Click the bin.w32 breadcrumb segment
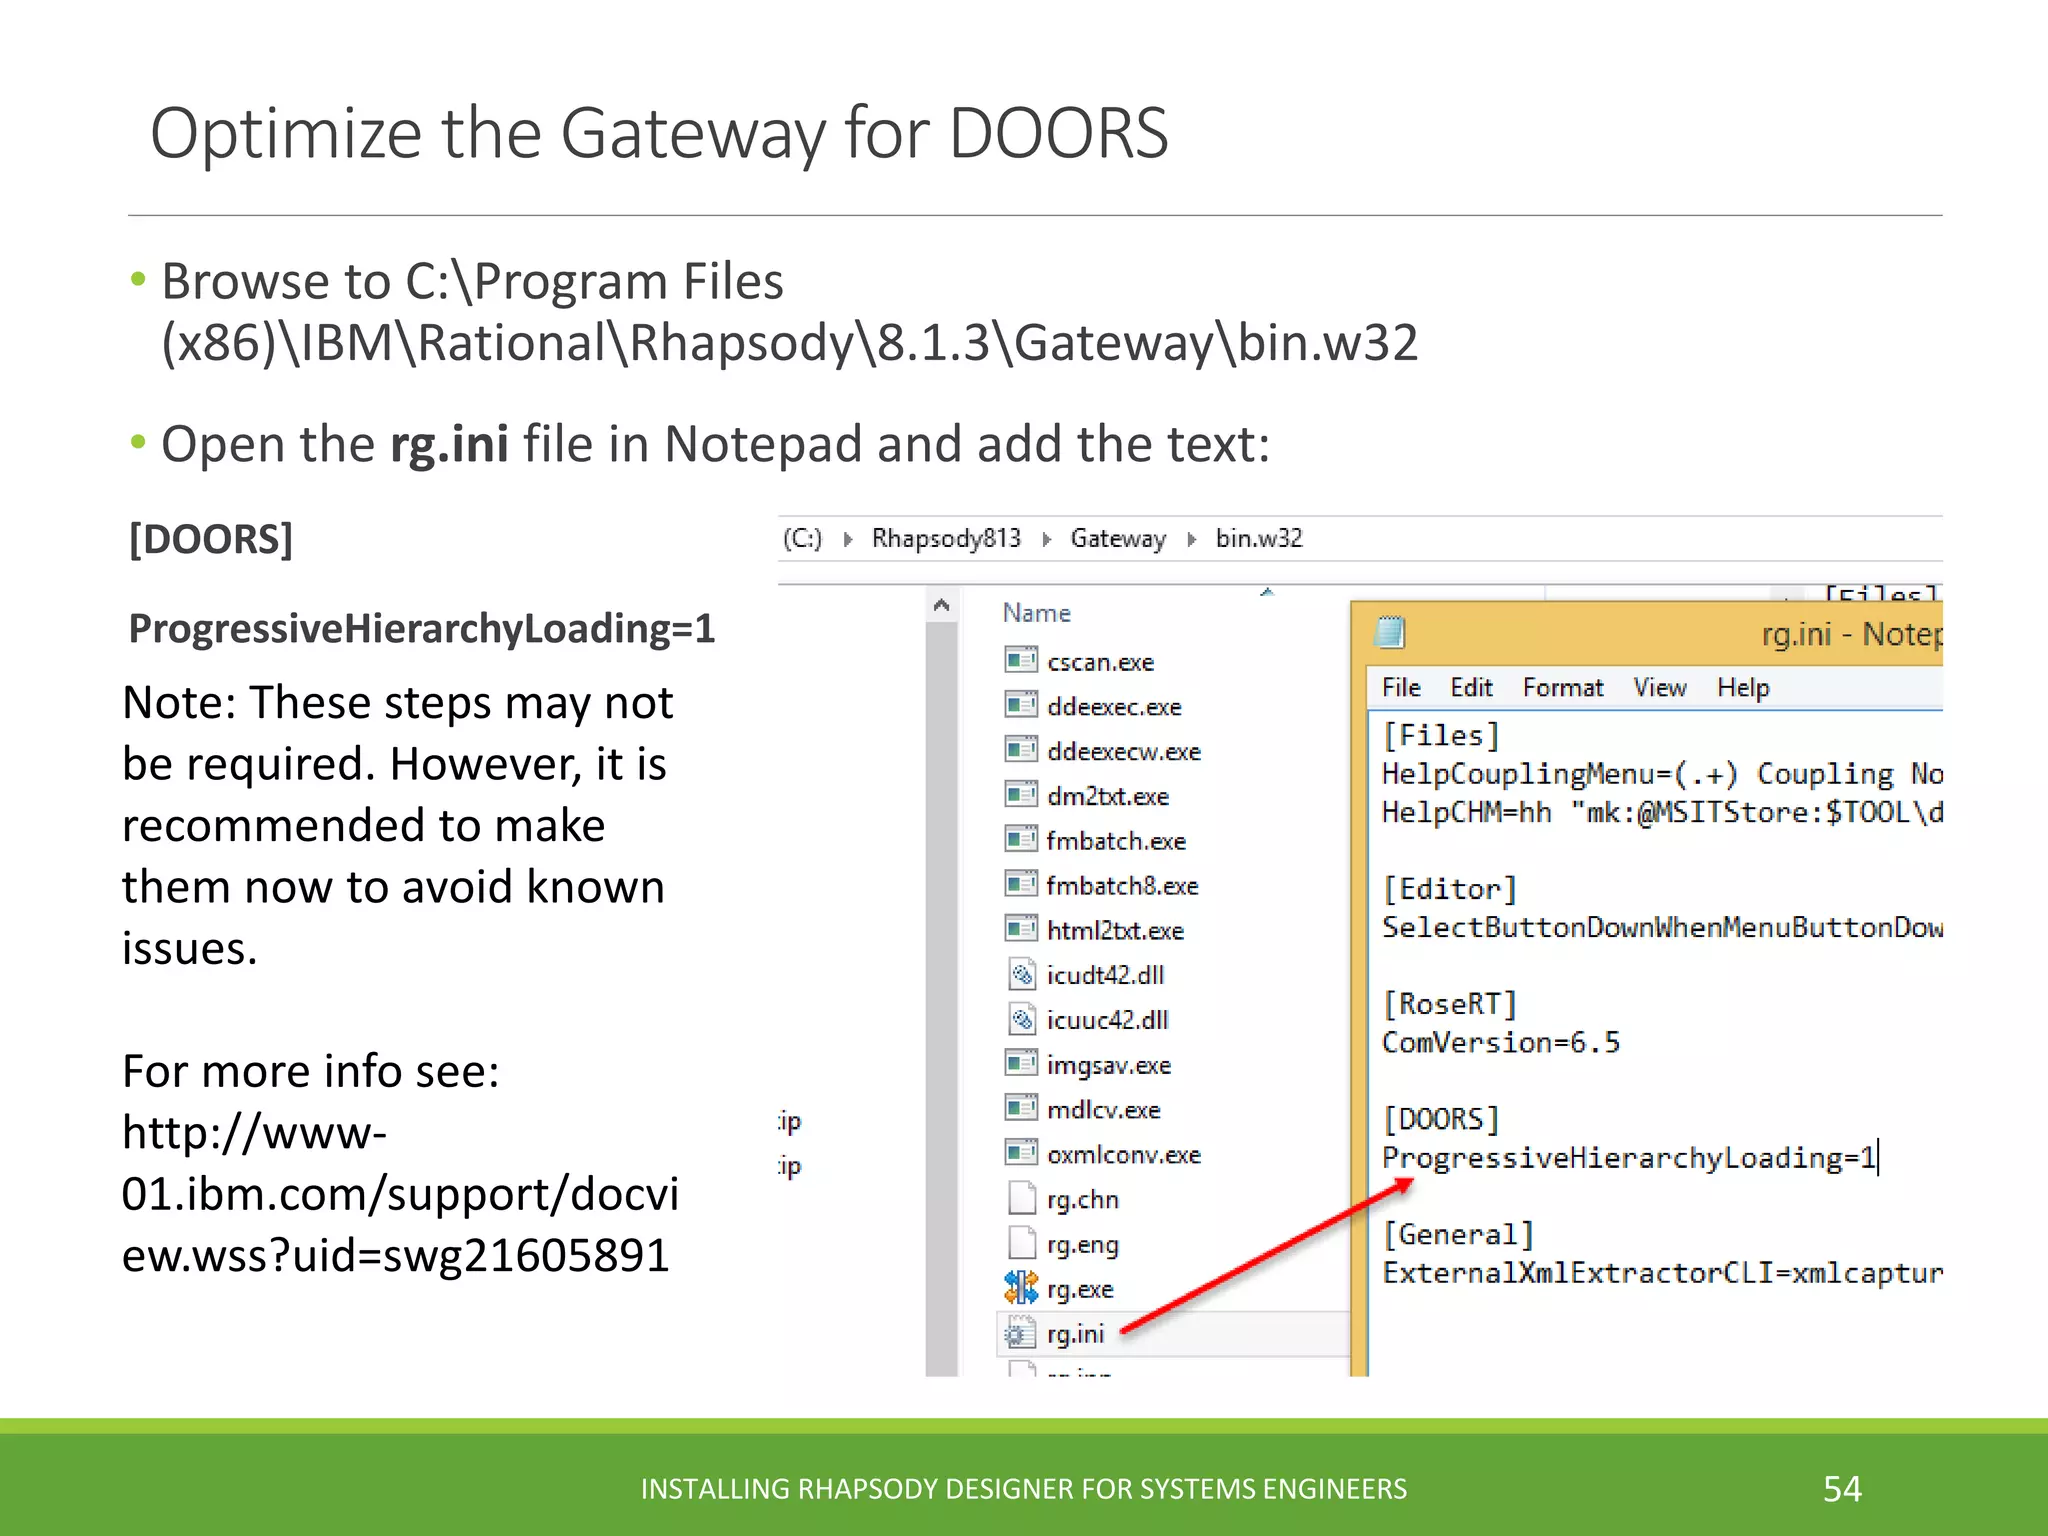The image size is (2048, 1536). (x=1259, y=539)
